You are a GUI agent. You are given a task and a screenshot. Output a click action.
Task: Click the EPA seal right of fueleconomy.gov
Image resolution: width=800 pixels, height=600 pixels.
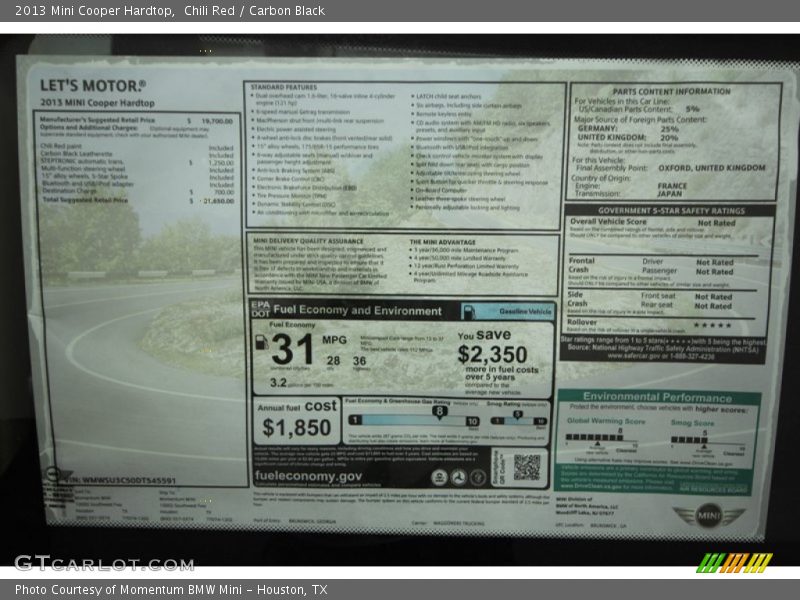click(x=439, y=477)
